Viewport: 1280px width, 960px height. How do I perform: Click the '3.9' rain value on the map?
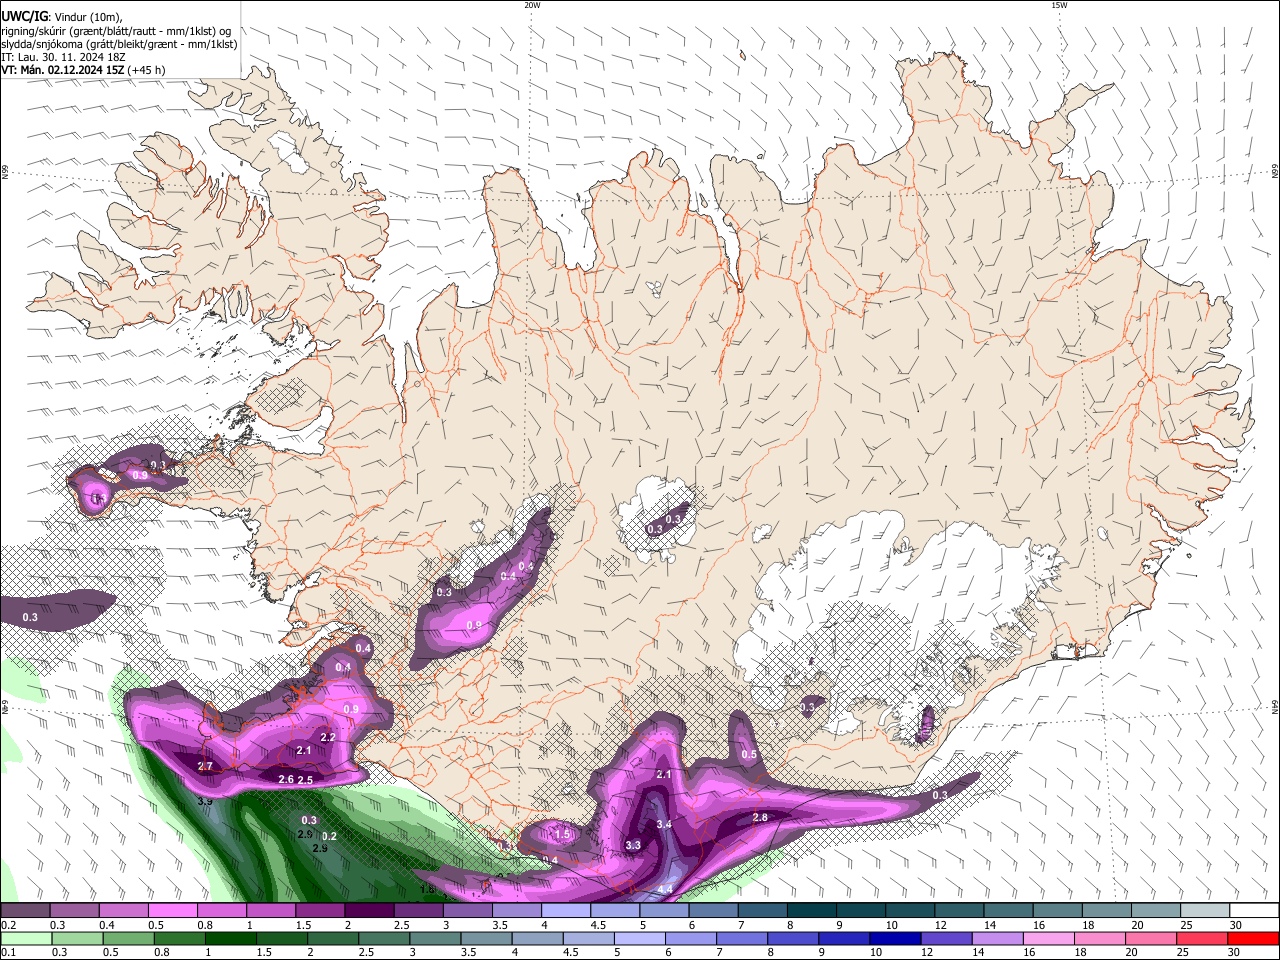(205, 802)
